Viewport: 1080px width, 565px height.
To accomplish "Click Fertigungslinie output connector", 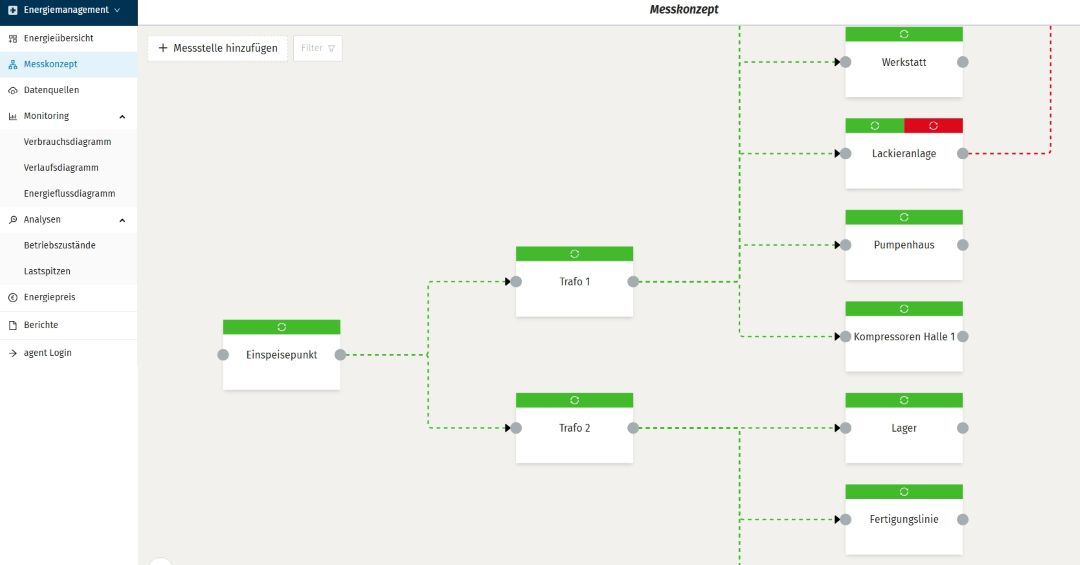I will [x=963, y=520].
